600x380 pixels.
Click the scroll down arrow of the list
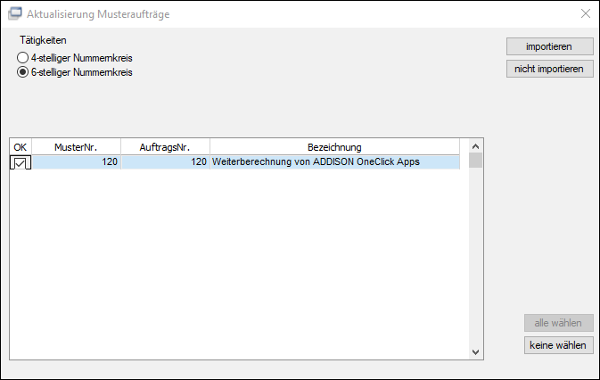coord(476,352)
